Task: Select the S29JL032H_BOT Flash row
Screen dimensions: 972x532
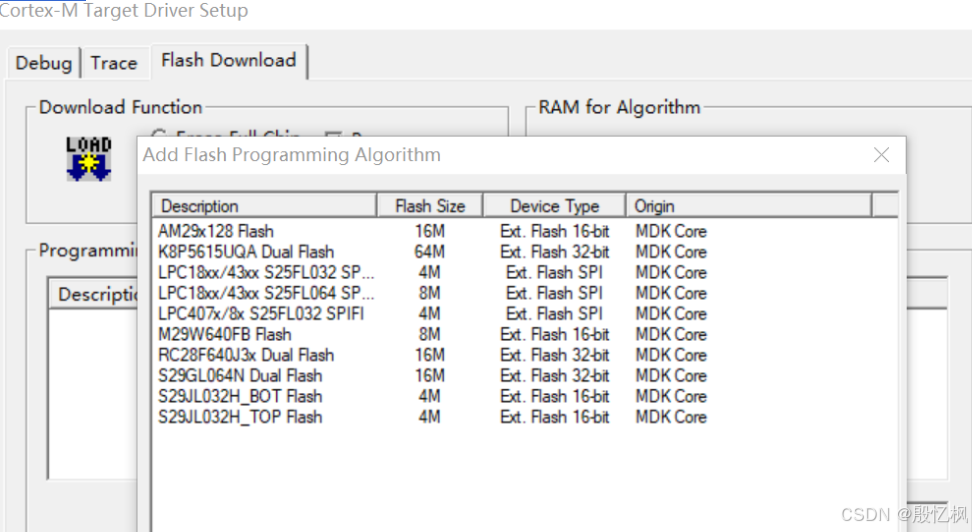Action: [x=524, y=396]
